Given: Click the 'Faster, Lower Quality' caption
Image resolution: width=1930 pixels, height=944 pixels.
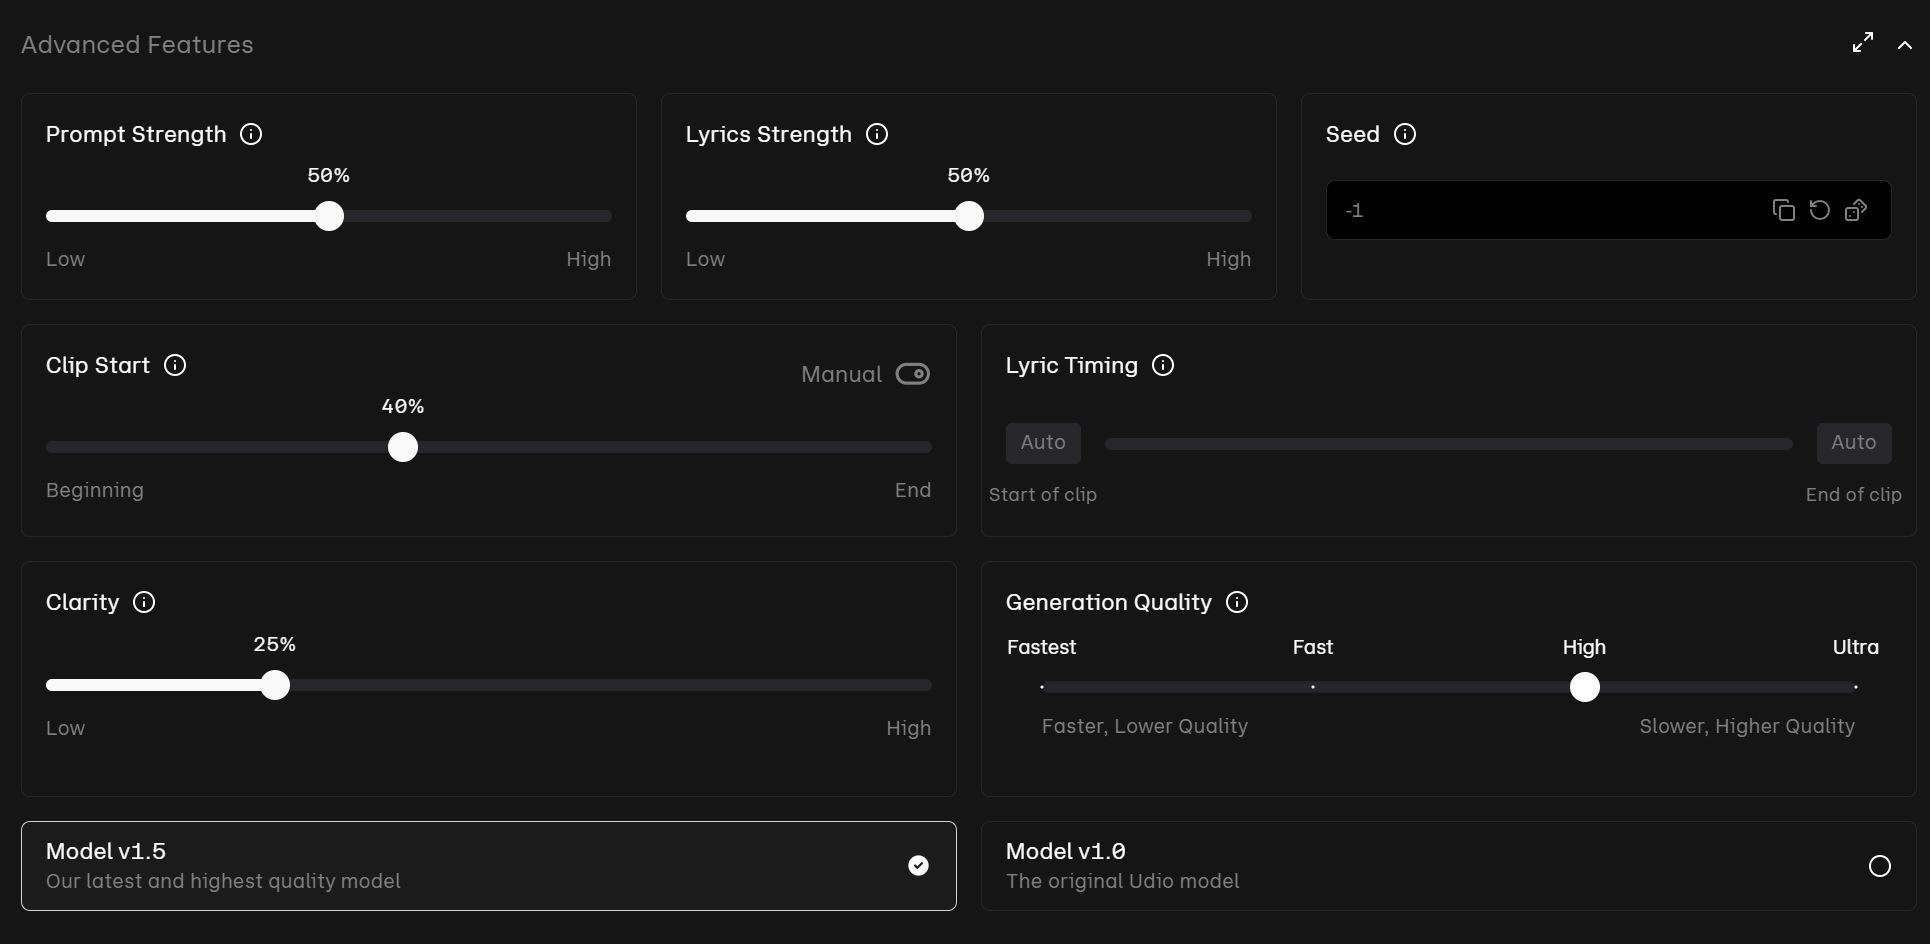Looking at the screenshot, I should (1145, 726).
